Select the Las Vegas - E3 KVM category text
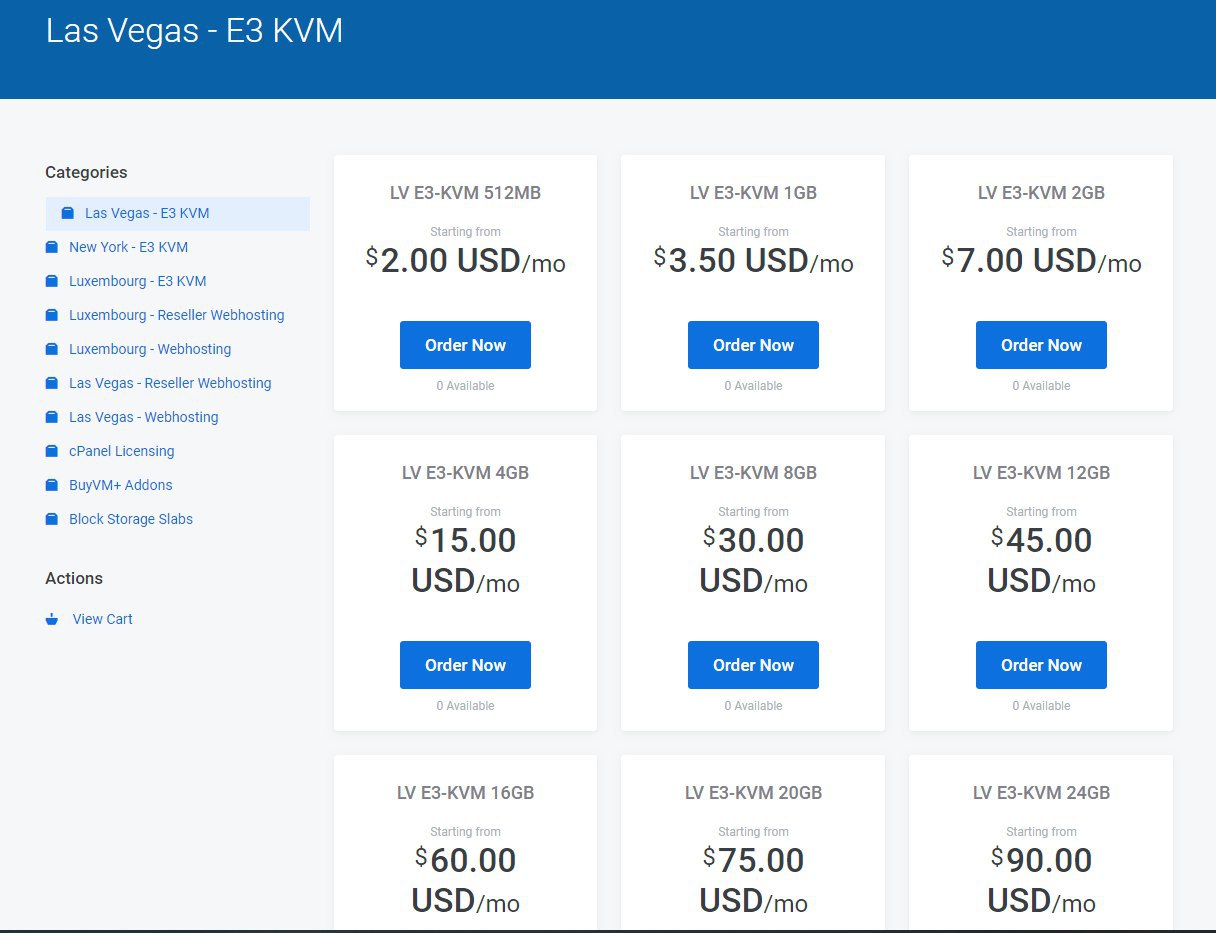1216x933 pixels. tap(147, 213)
